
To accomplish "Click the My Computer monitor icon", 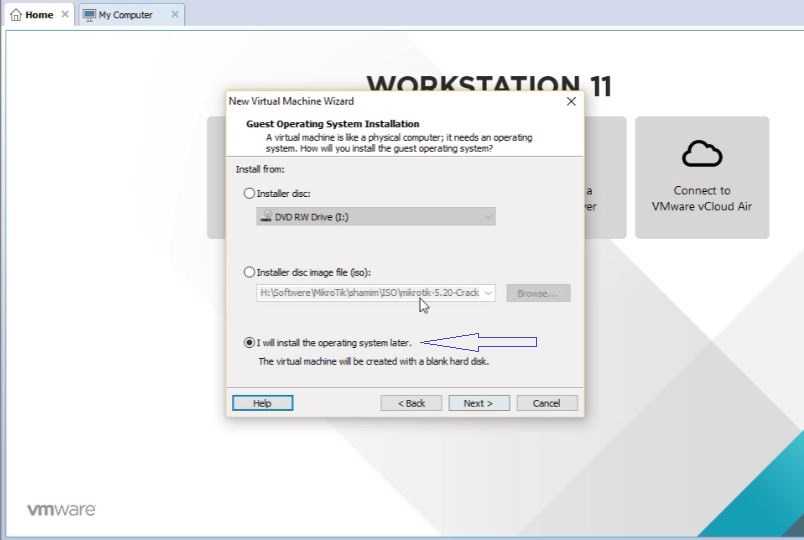I will pyautogui.click(x=89, y=15).
